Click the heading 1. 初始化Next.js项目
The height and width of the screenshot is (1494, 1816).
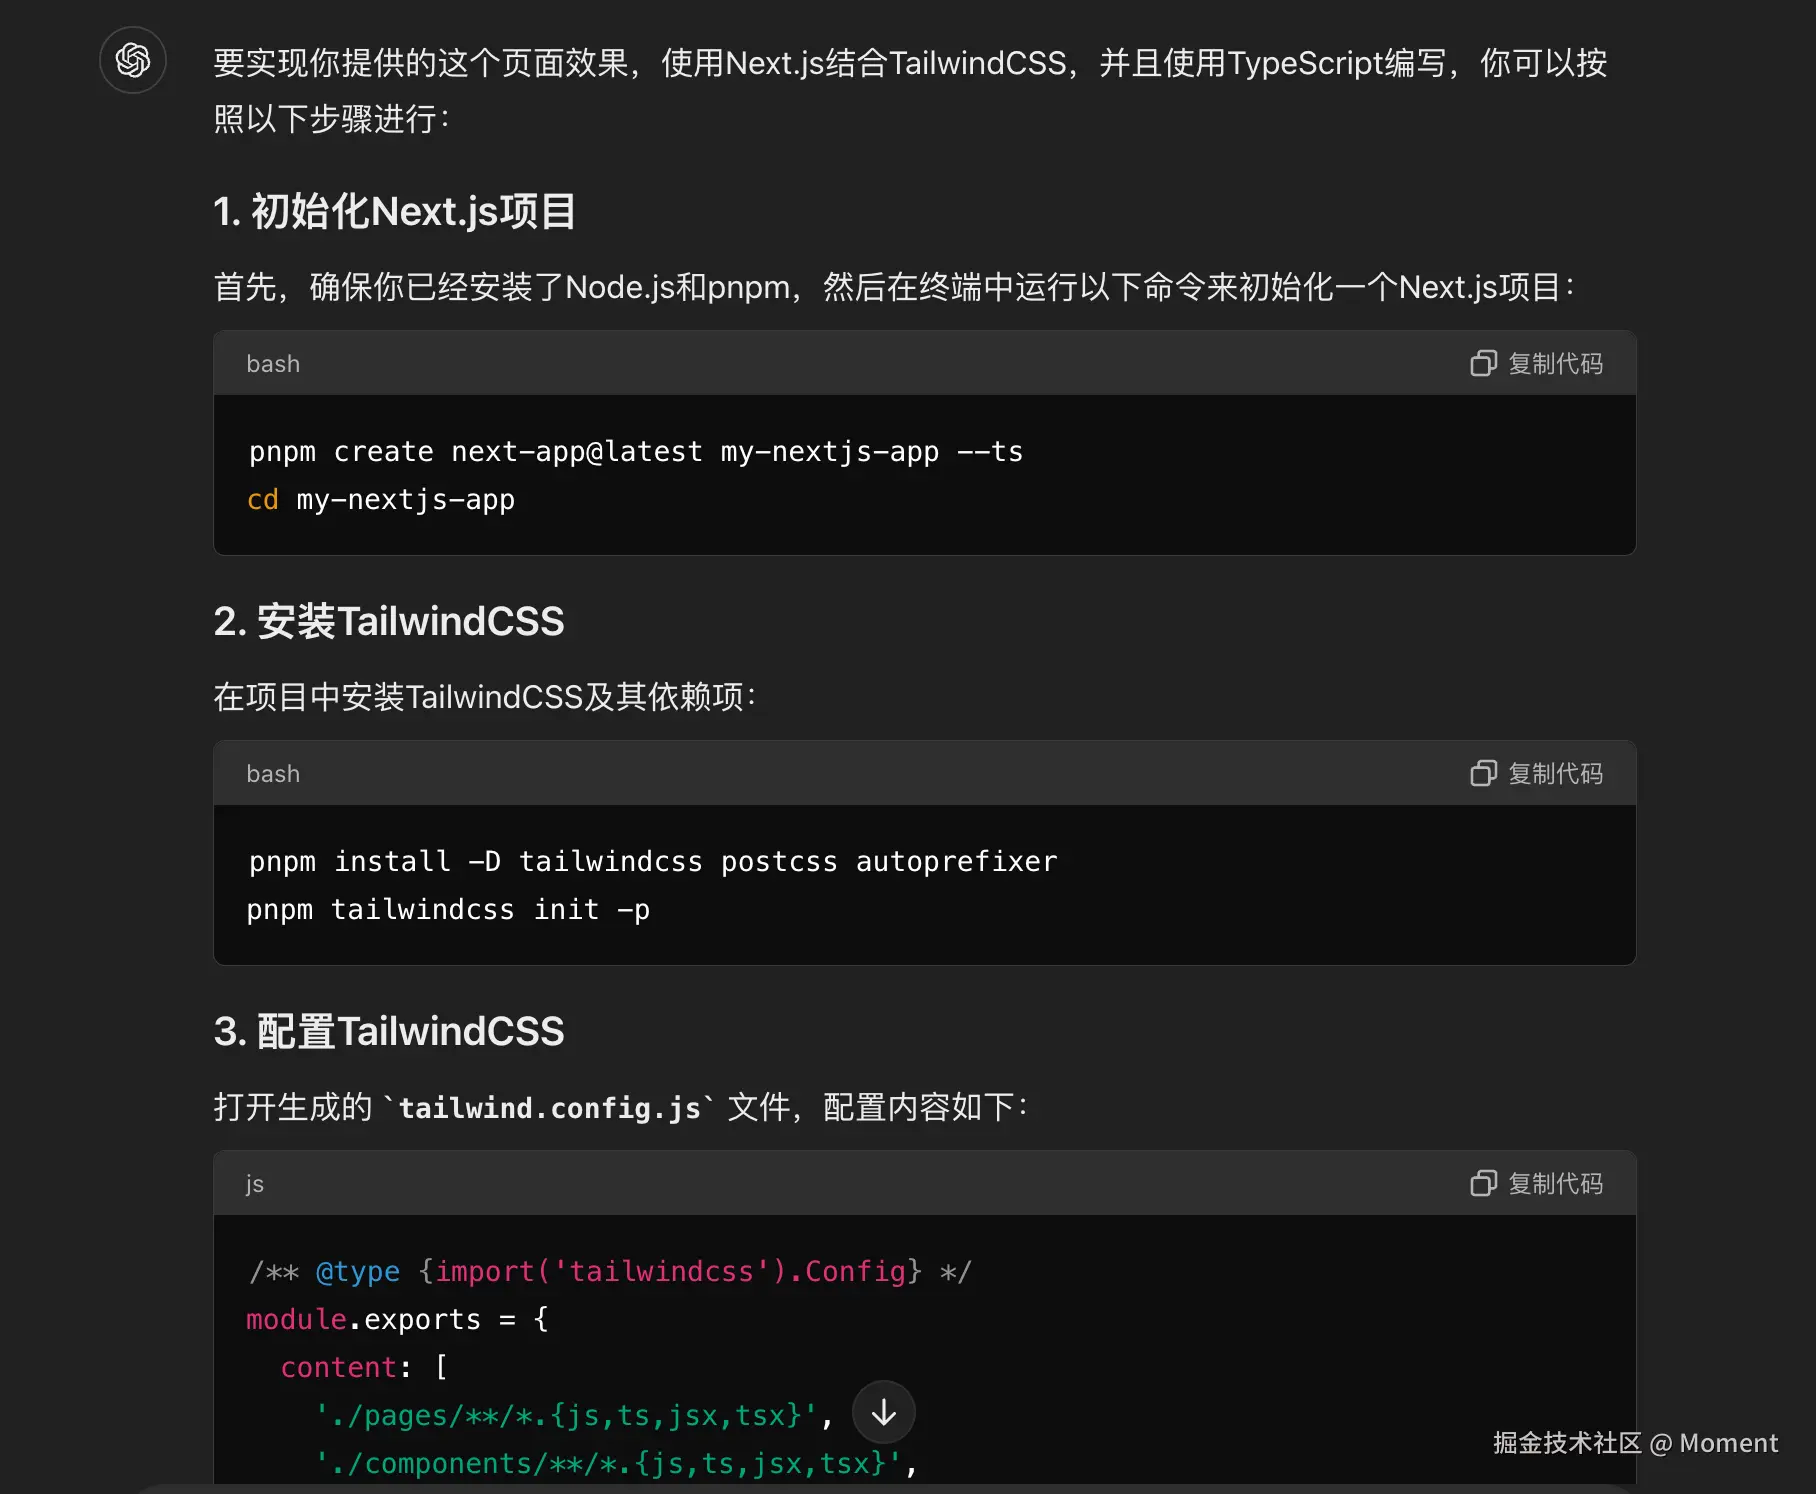point(394,212)
